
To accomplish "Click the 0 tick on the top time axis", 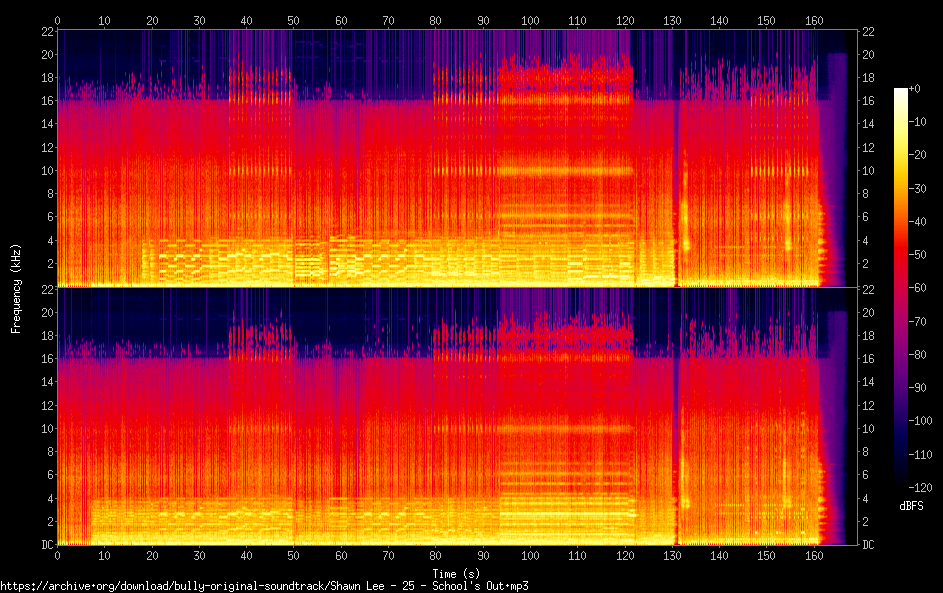I will point(57,20).
